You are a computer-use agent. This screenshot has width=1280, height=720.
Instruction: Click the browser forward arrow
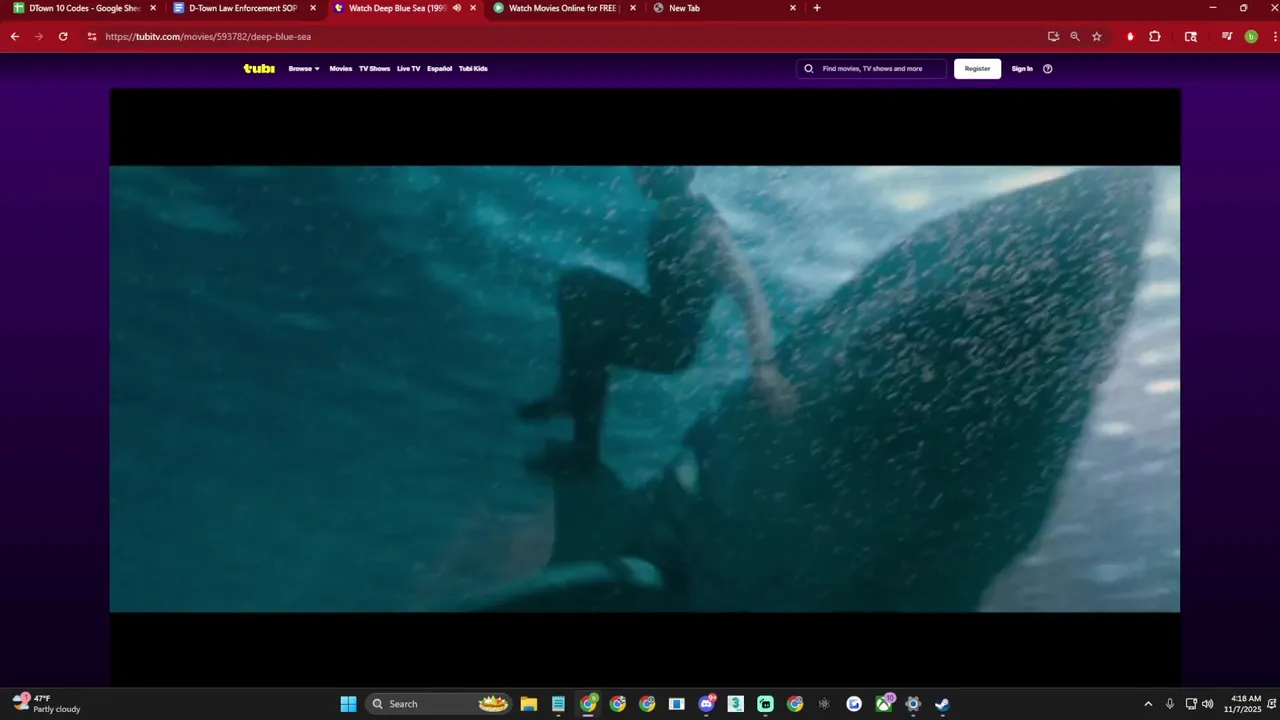tap(39, 36)
